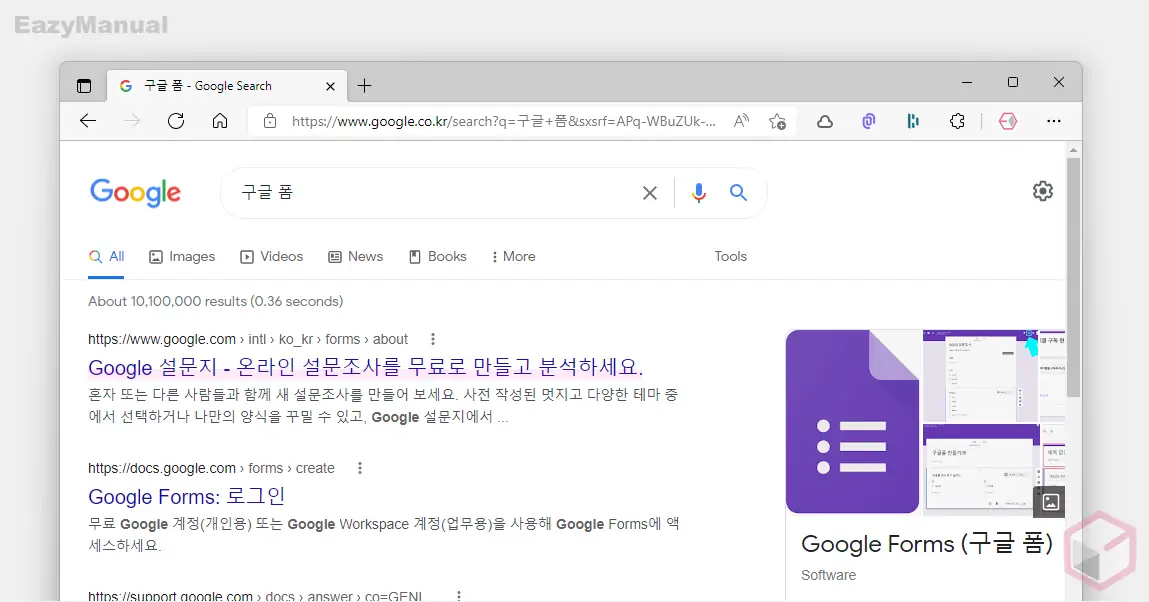Click the vertical page scrollbar
Image resolution: width=1149 pixels, height=602 pixels.
coord(1074,277)
